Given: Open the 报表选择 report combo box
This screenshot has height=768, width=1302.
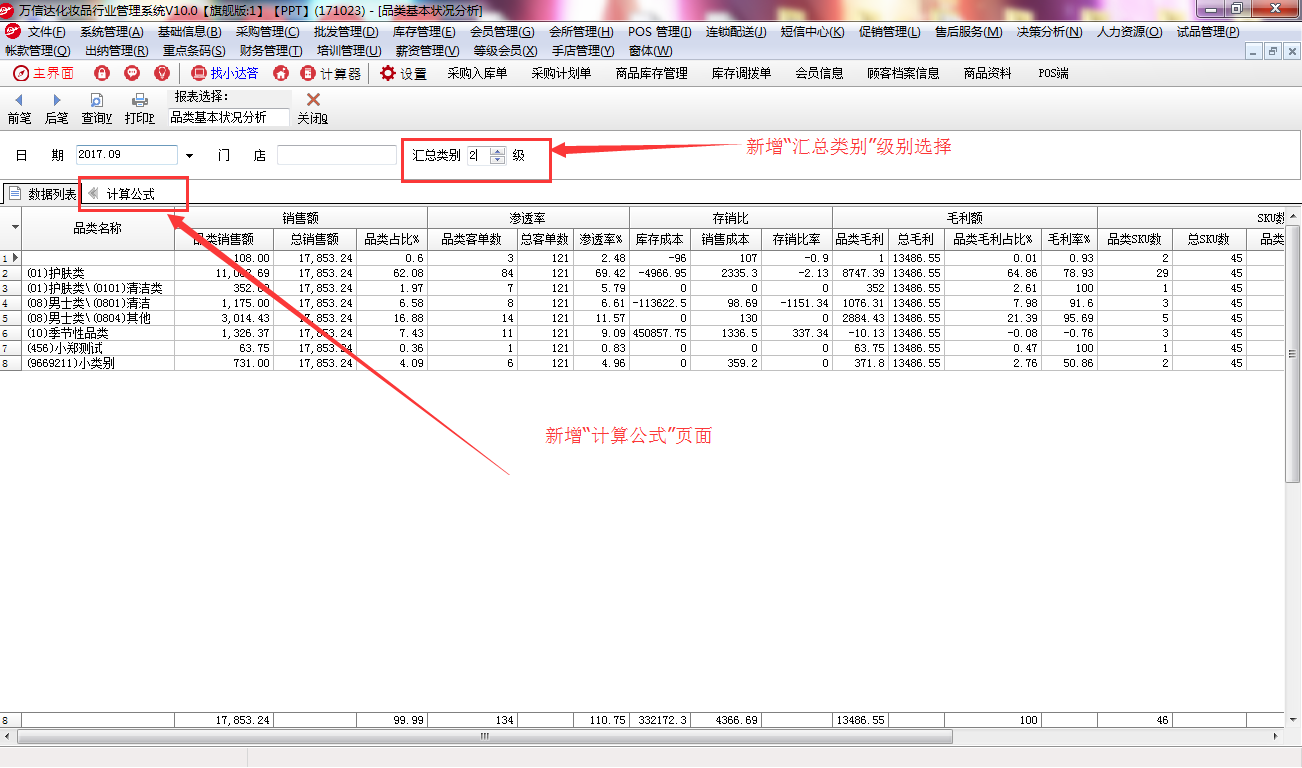Looking at the screenshot, I should click(228, 117).
